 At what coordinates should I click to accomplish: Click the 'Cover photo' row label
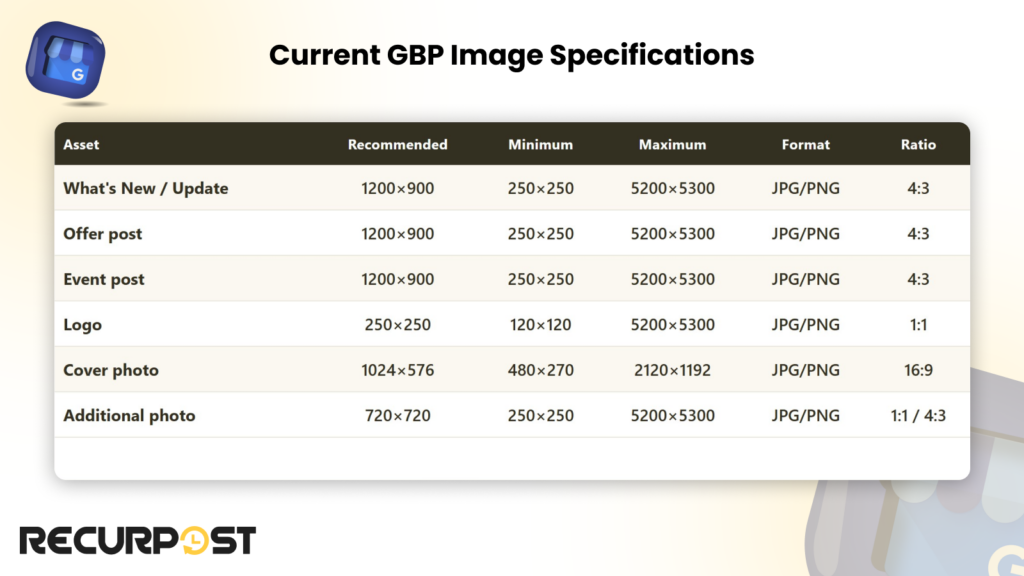111,370
